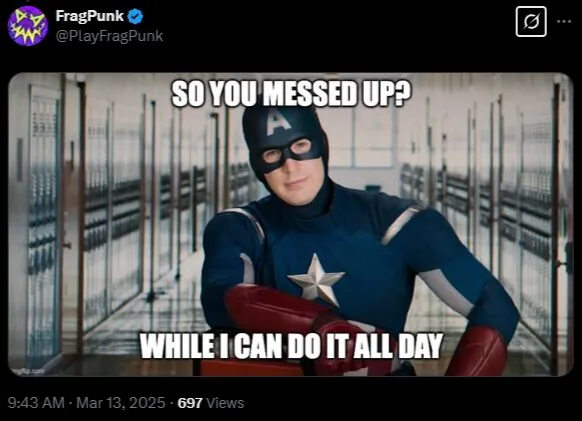Click the 9:43 AM timestamp
This screenshot has height=421, width=582.
tap(36, 403)
